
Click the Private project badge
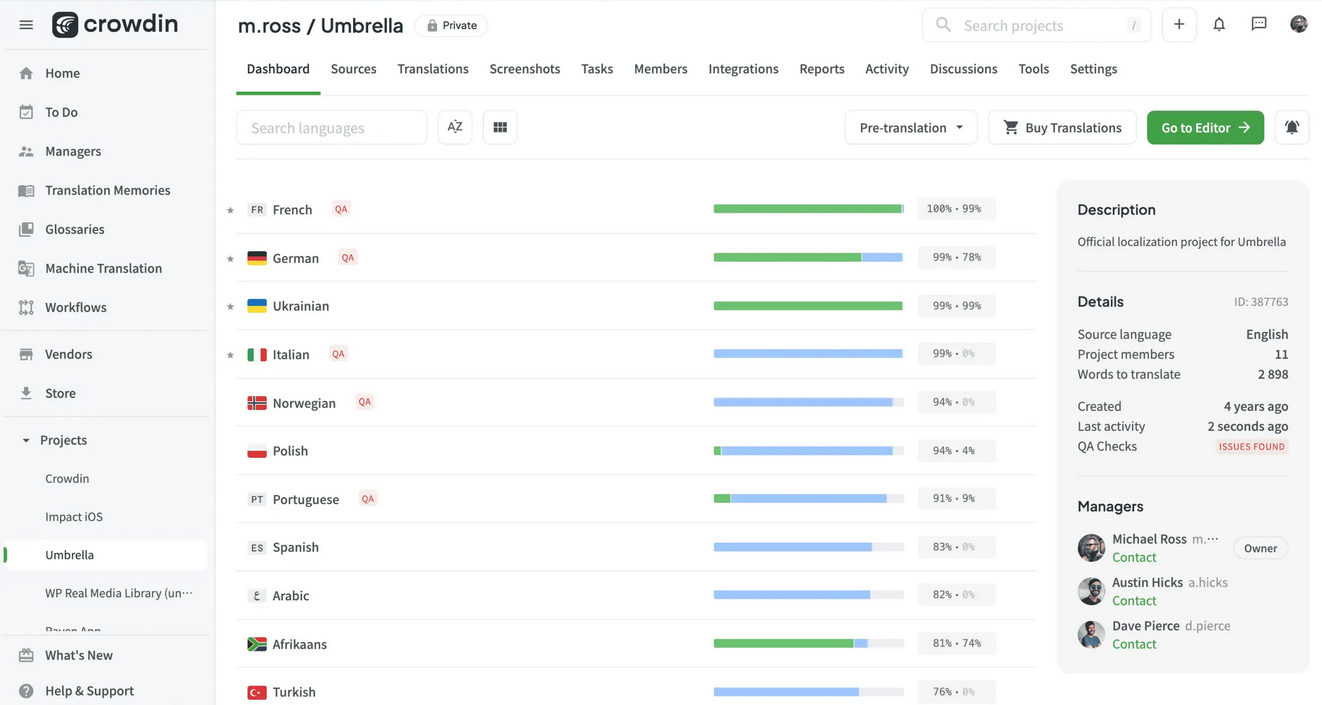tap(452, 25)
